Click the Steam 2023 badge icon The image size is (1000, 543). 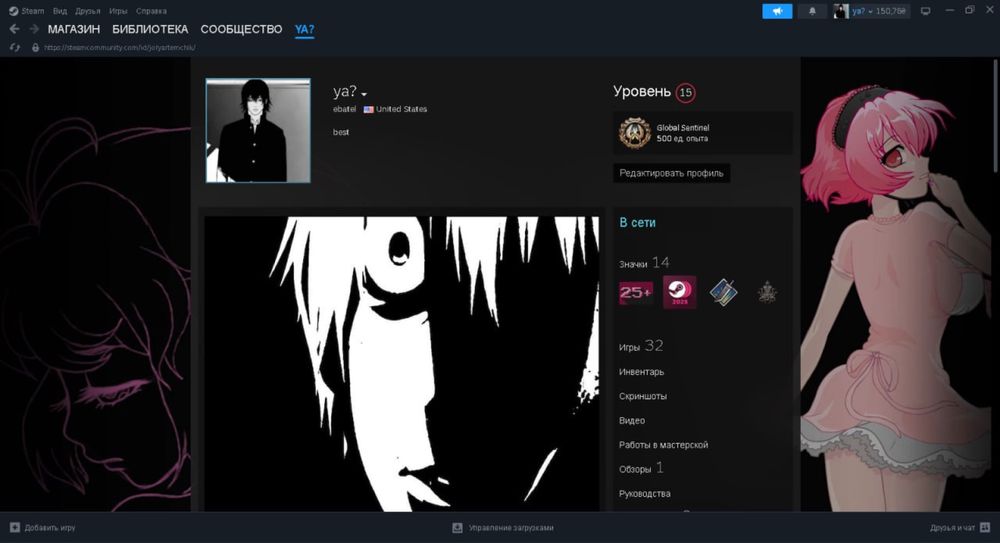pyautogui.click(x=680, y=292)
